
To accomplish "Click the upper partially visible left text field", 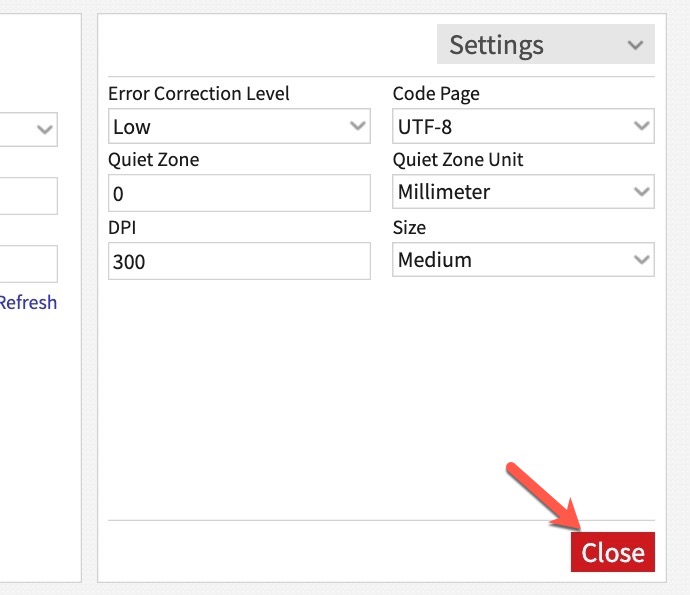I will pyautogui.click(x=28, y=196).
